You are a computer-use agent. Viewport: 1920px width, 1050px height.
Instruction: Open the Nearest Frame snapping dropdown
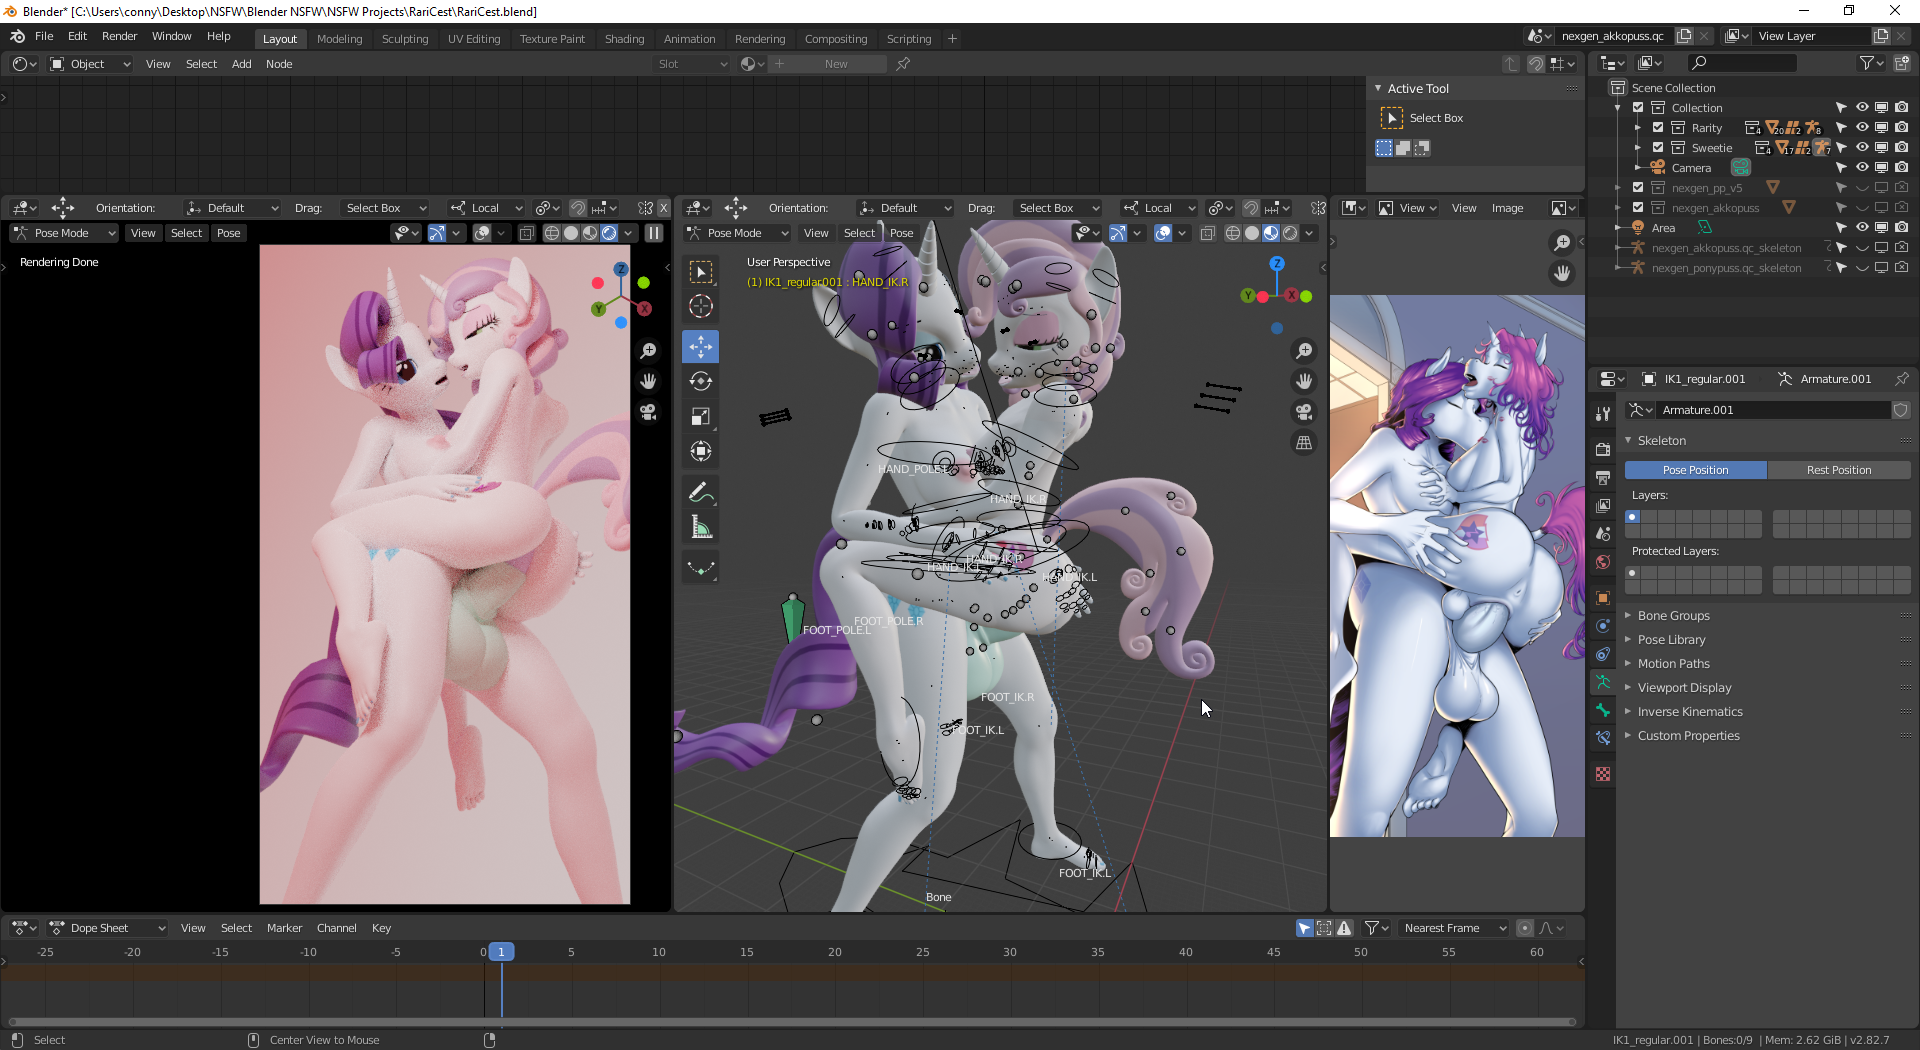[1453, 928]
